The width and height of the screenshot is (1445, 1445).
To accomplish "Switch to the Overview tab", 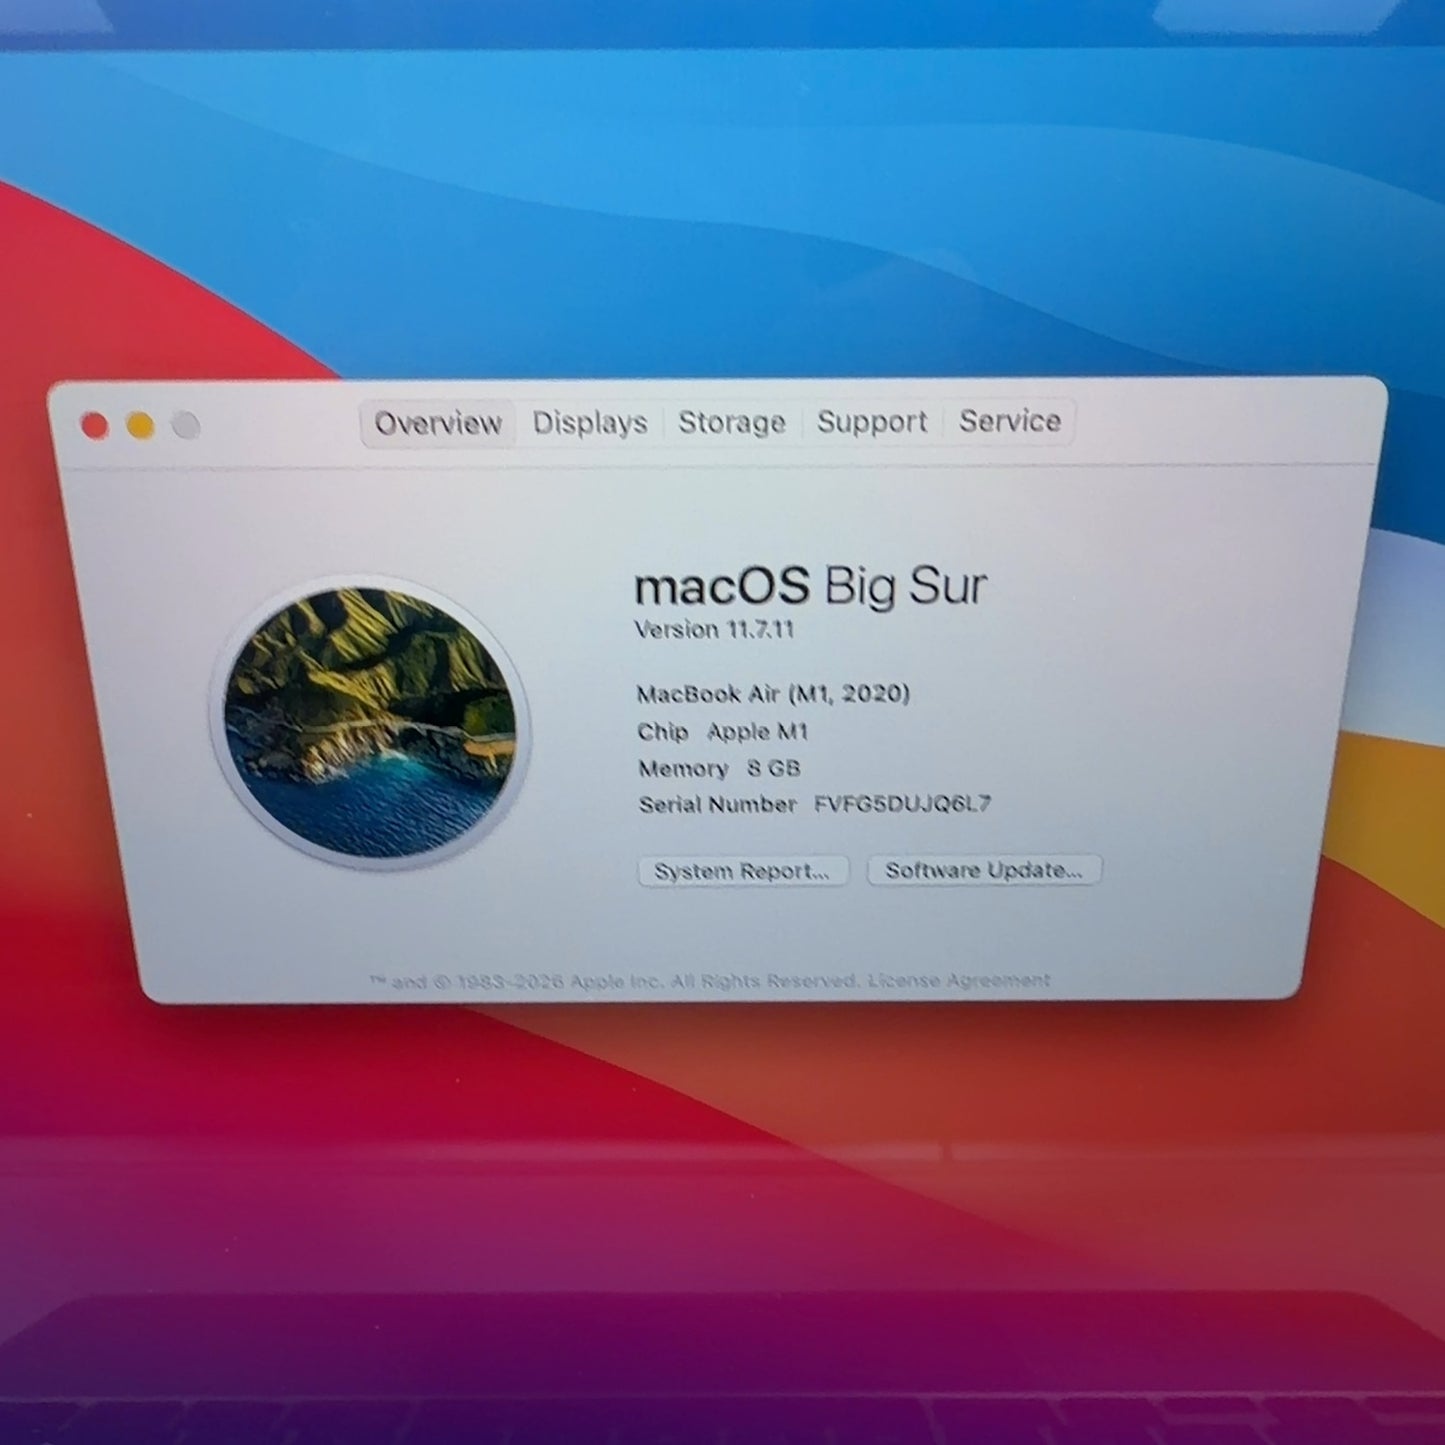I will (x=438, y=423).
